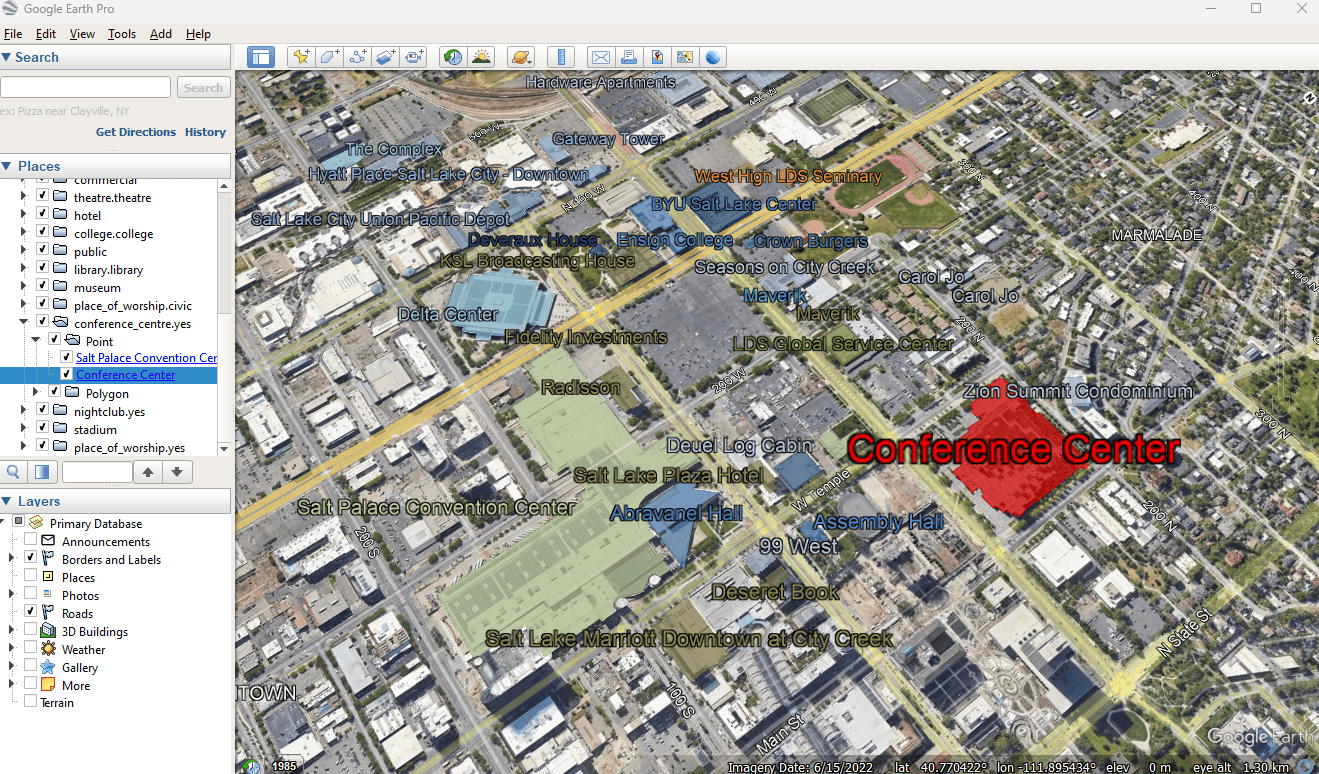
Task: Enable the Places layer checkbox
Action: click(x=30, y=577)
